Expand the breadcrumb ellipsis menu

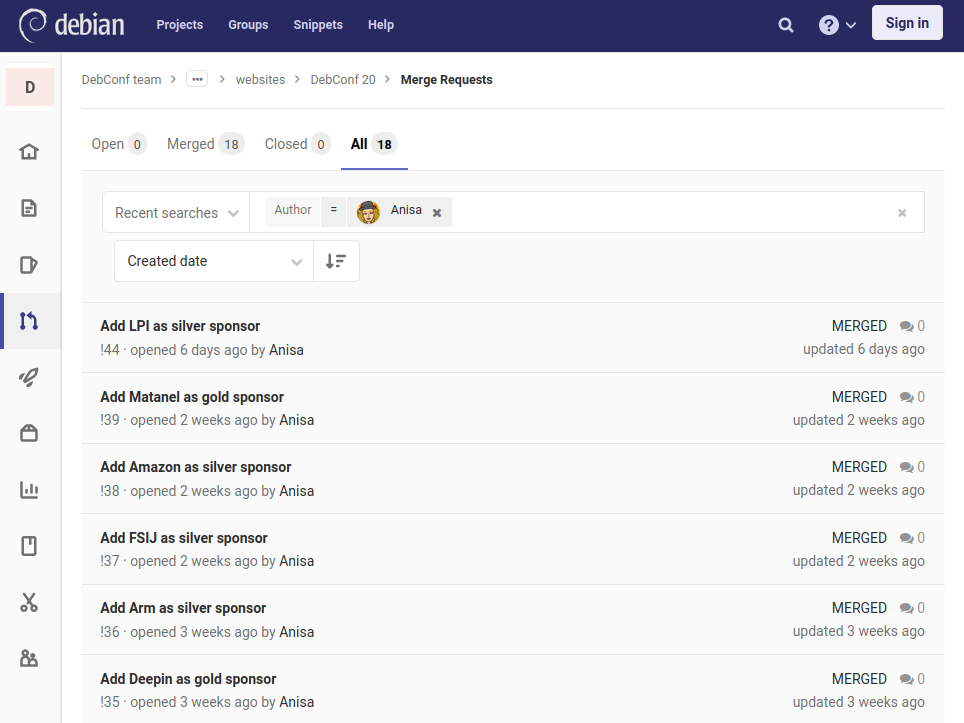coord(196,79)
